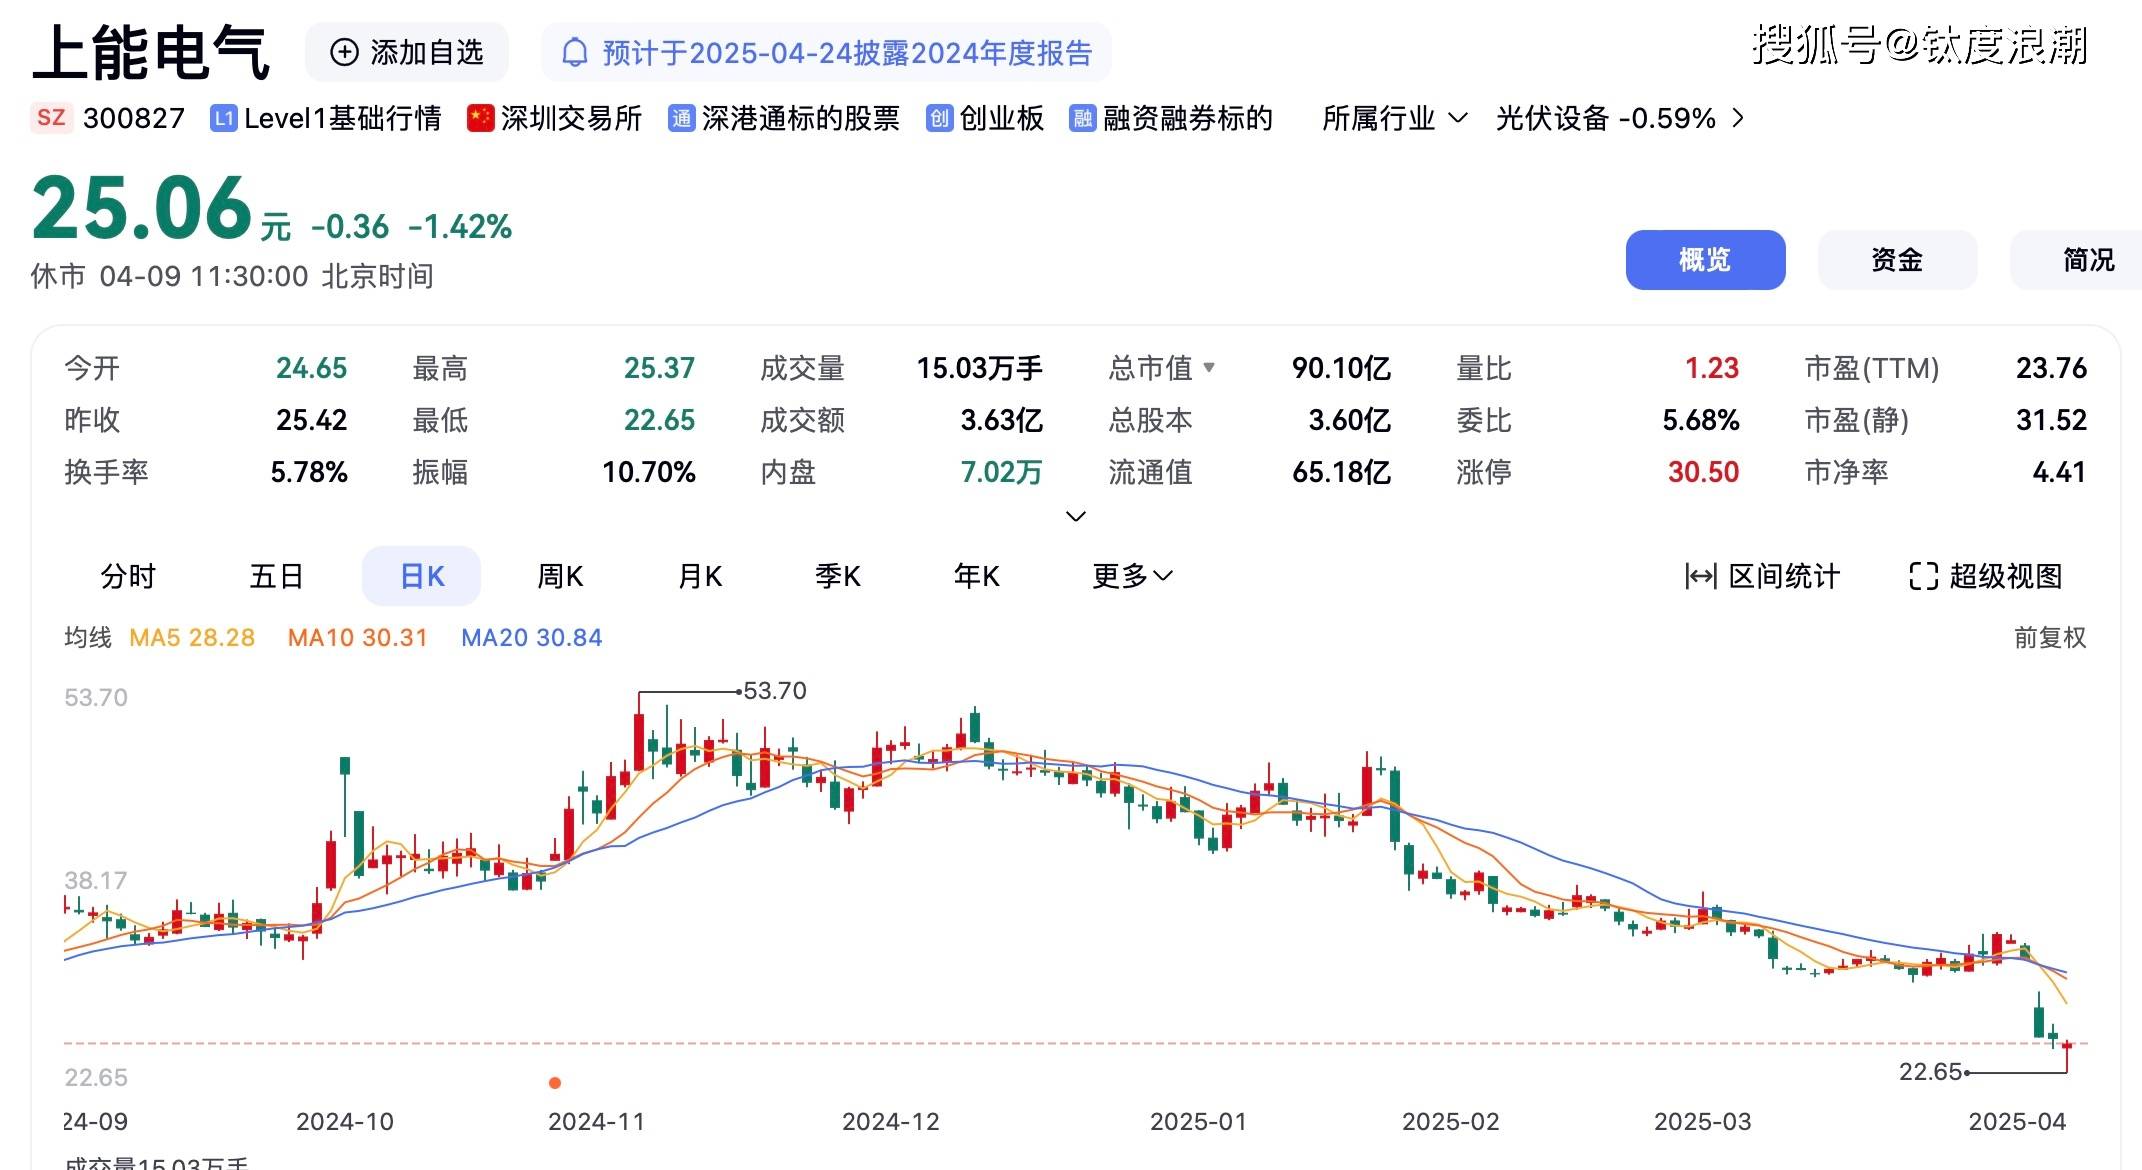Click the 区间统计 range icon

1701,576
